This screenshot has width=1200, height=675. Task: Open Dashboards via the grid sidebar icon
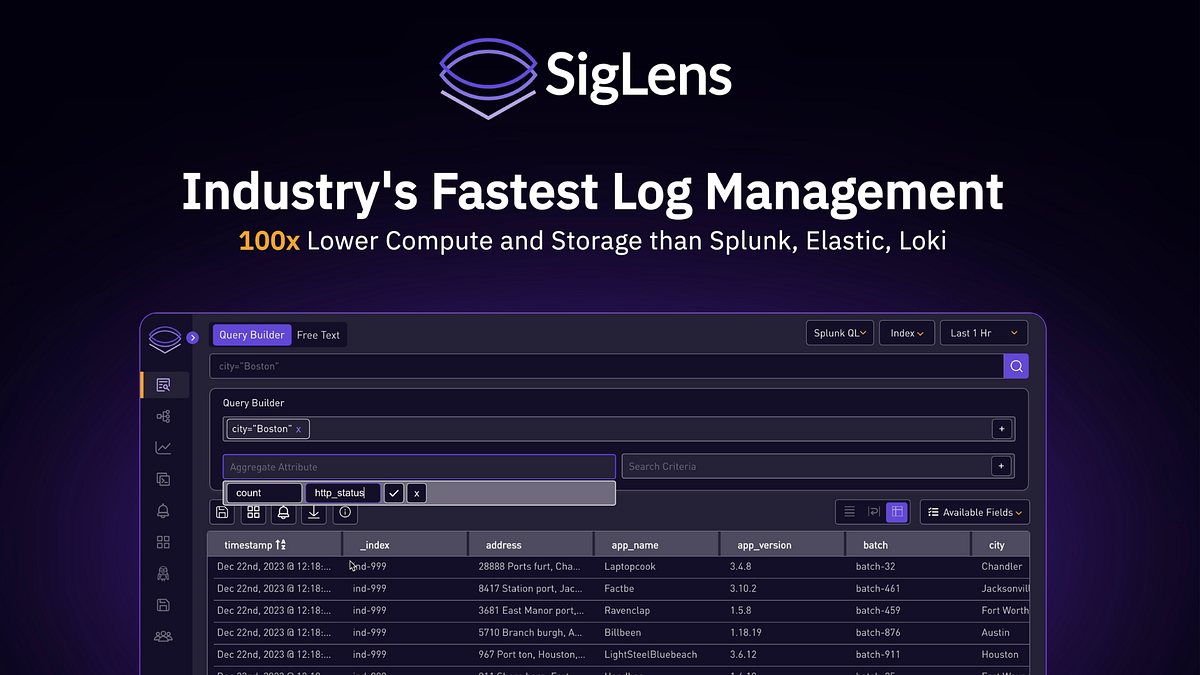tap(163, 542)
